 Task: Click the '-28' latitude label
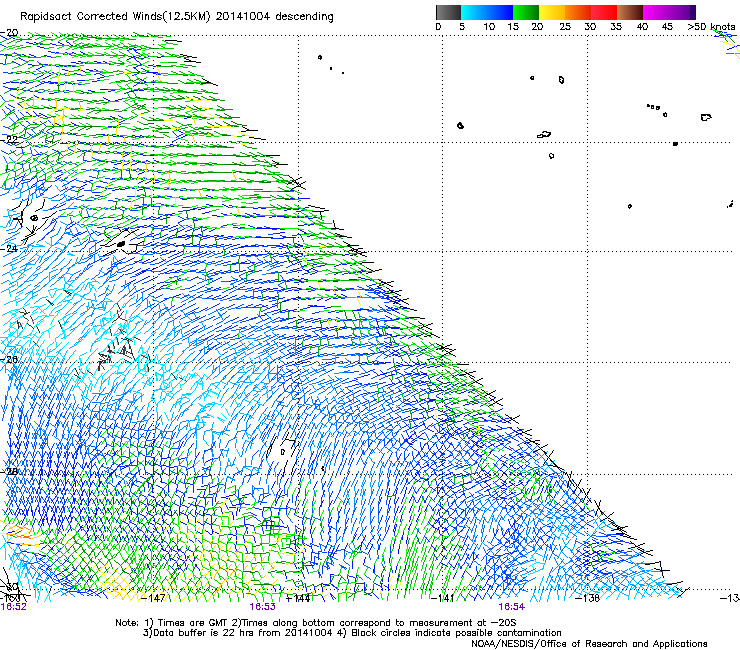[9, 472]
